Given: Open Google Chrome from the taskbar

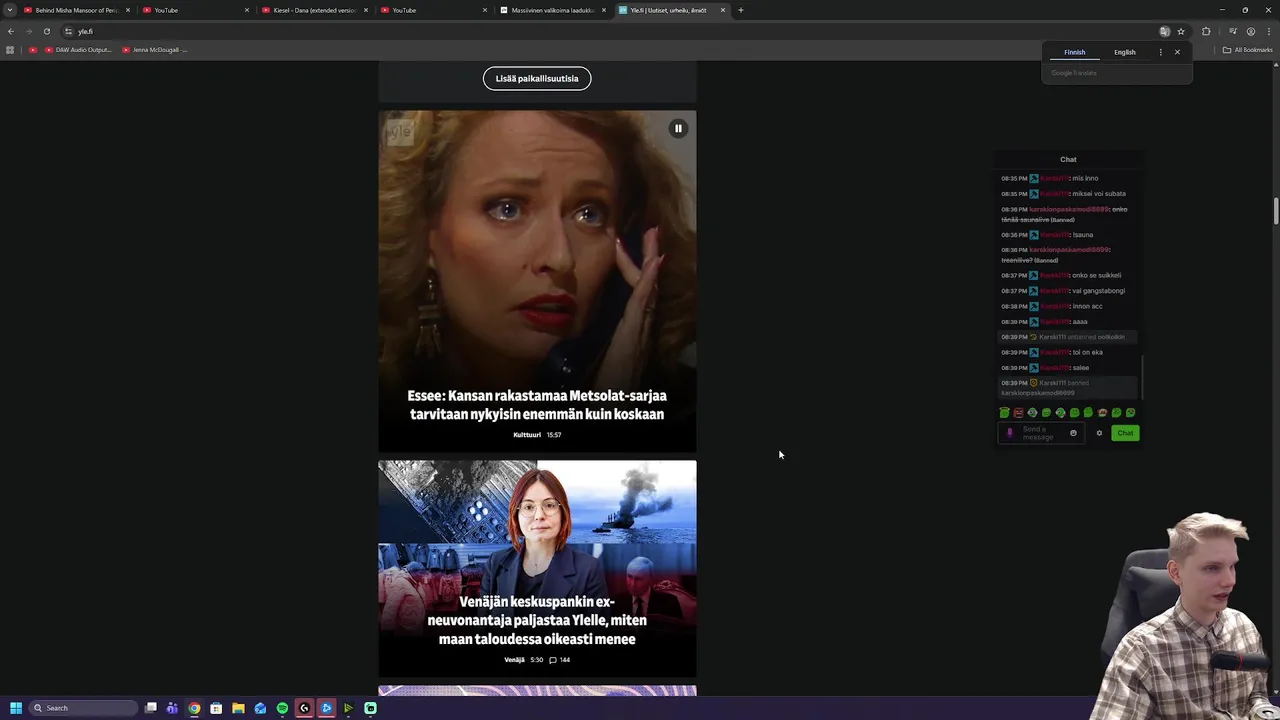Looking at the screenshot, I should point(194,708).
